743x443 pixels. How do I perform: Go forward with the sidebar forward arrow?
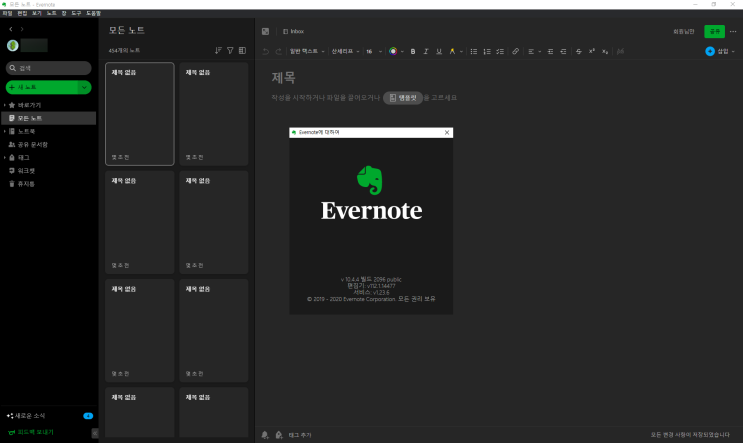[x=22, y=29]
